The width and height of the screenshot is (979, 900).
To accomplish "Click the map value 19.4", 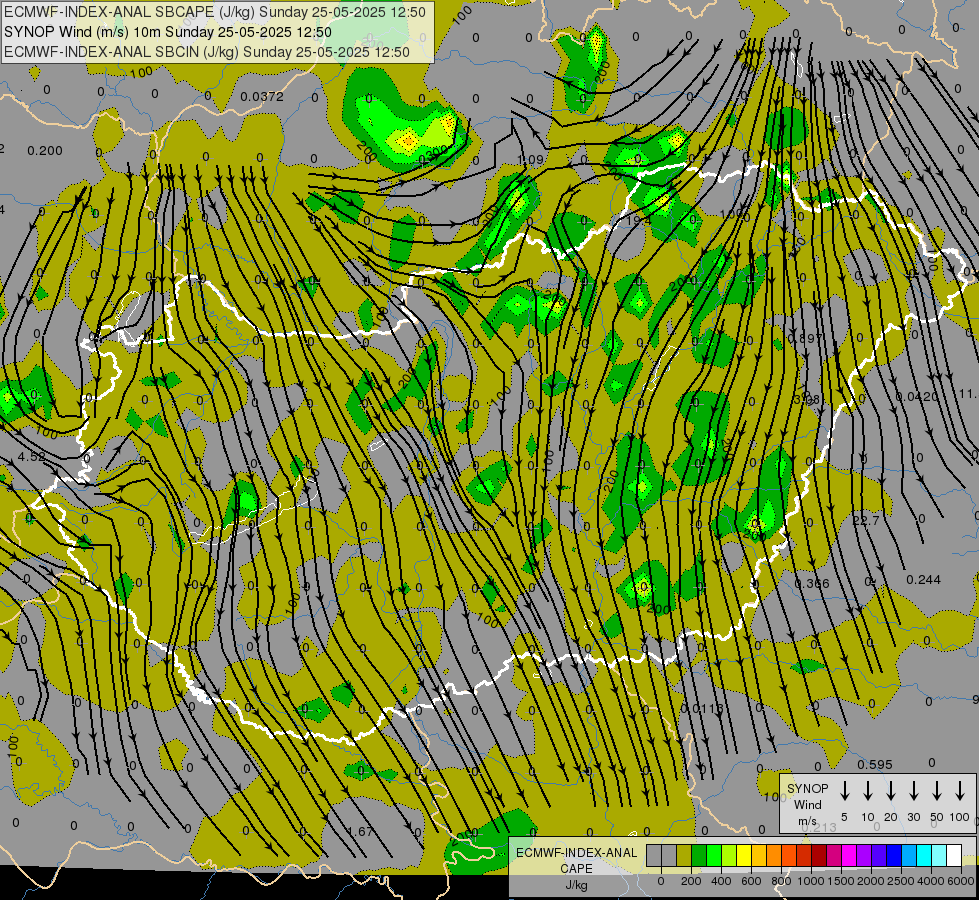I will click(x=638, y=220).
